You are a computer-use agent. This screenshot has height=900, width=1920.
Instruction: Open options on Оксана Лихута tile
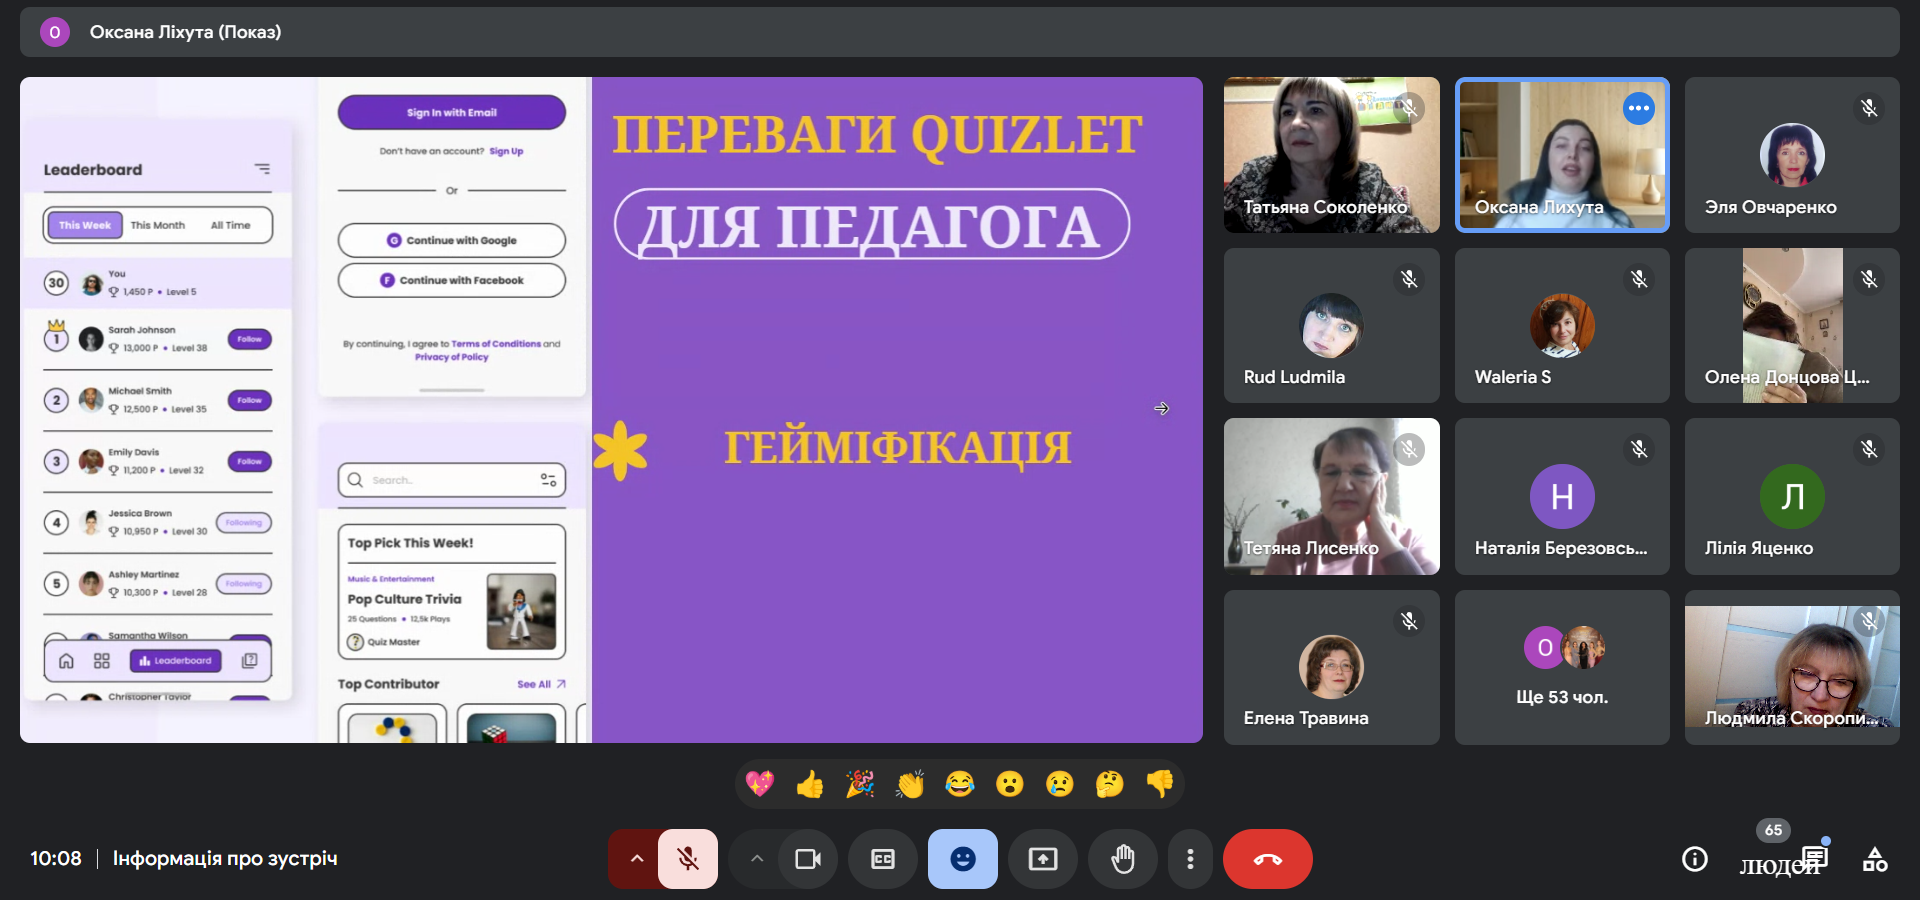pyautogui.click(x=1639, y=108)
